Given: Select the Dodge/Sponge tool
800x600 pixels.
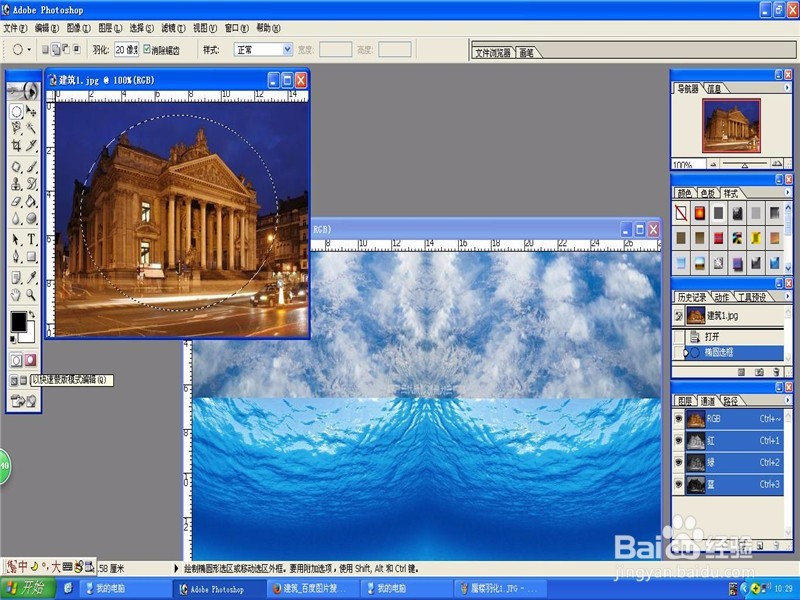Looking at the screenshot, I should pyautogui.click(x=31, y=218).
